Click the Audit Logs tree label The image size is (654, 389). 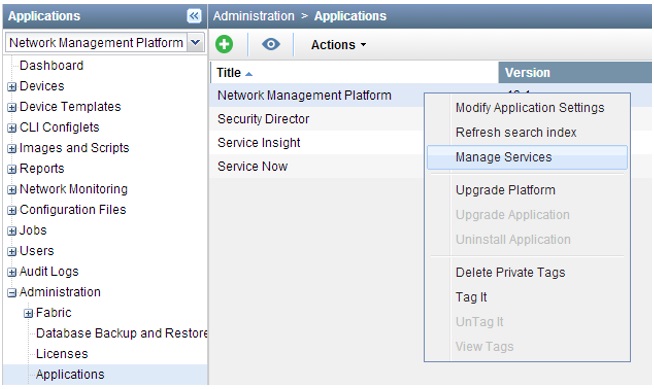pyautogui.click(x=49, y=271)
